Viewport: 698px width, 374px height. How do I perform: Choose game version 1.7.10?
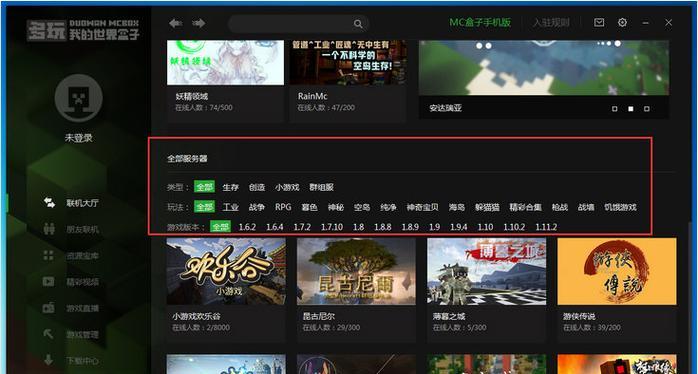coord(332,227)
